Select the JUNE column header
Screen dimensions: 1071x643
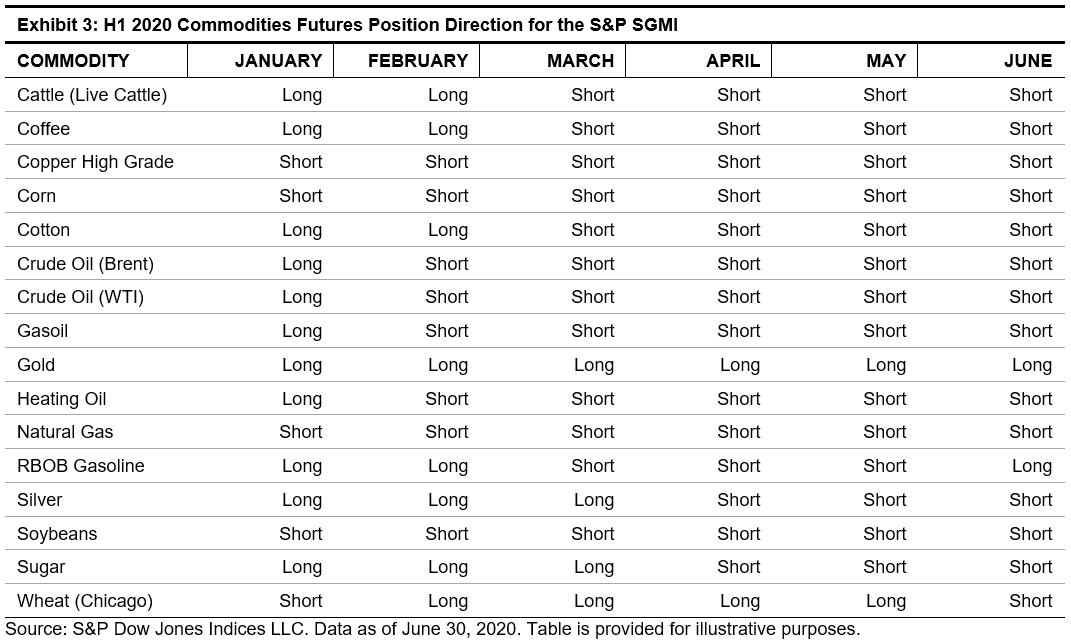pyautogui.click(x=1028, y=61)
